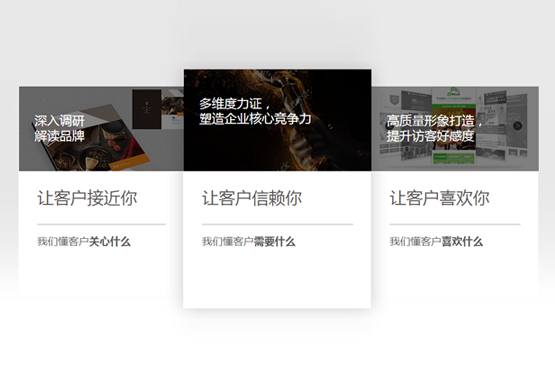This screenshot has width=555, height=371.
Task: Click the divider line under 让客户接近你
Action: pyautogui.click(x=101, y=224)
